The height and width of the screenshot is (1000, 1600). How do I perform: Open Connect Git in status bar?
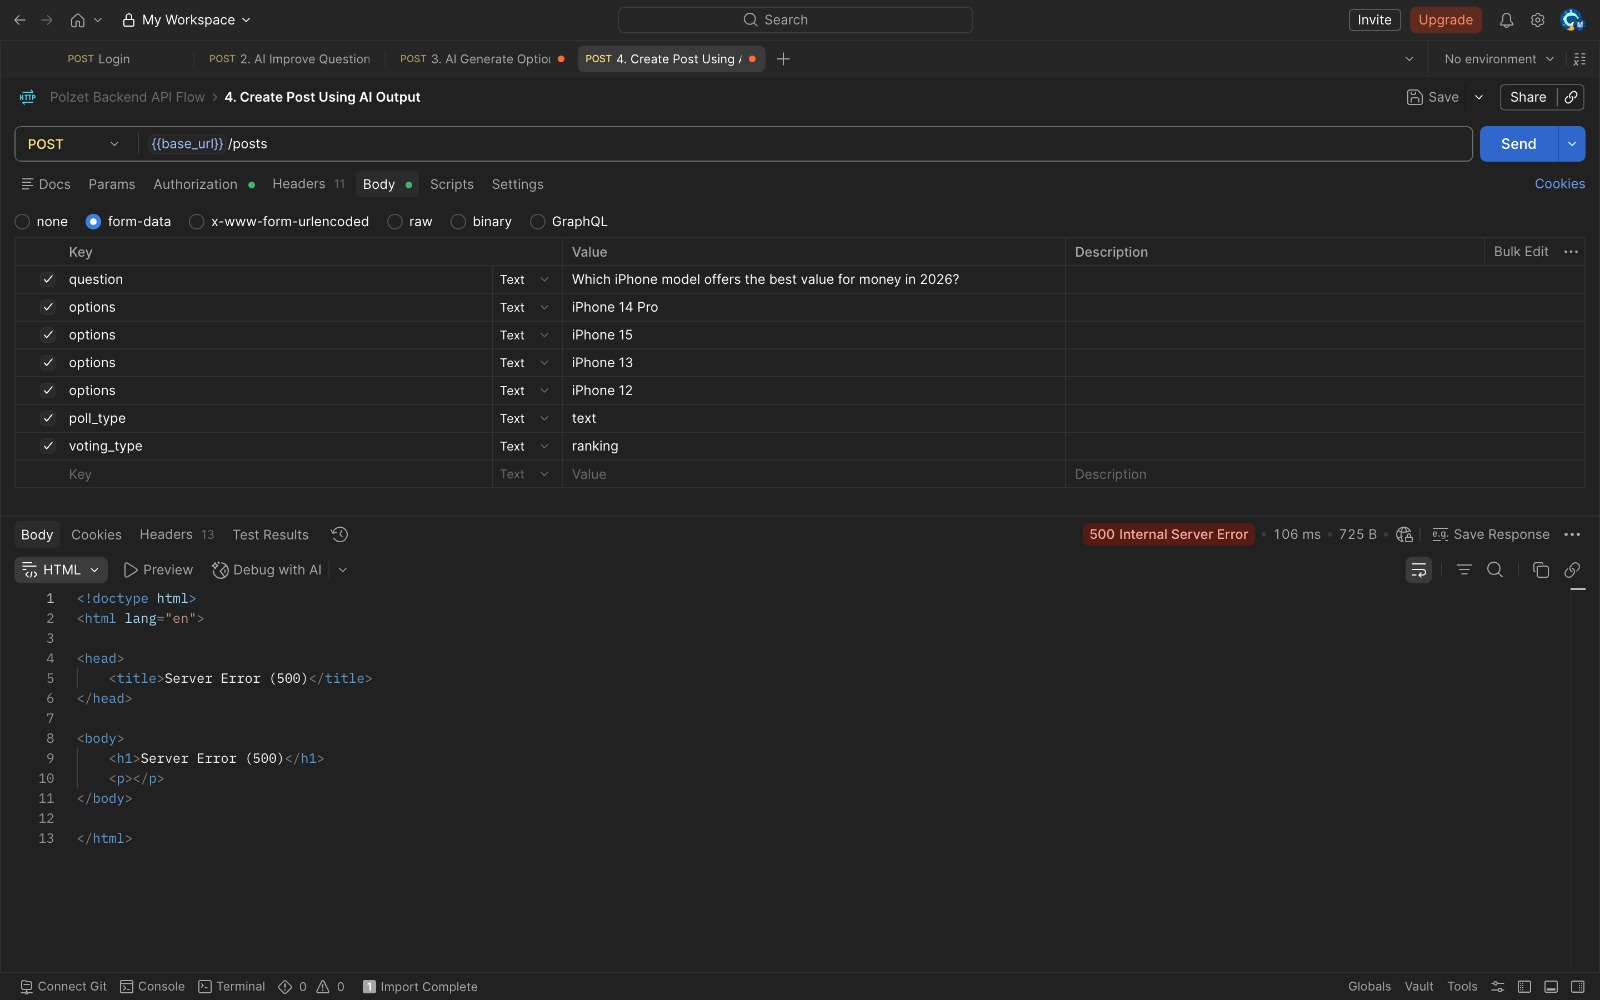point(63,987)
